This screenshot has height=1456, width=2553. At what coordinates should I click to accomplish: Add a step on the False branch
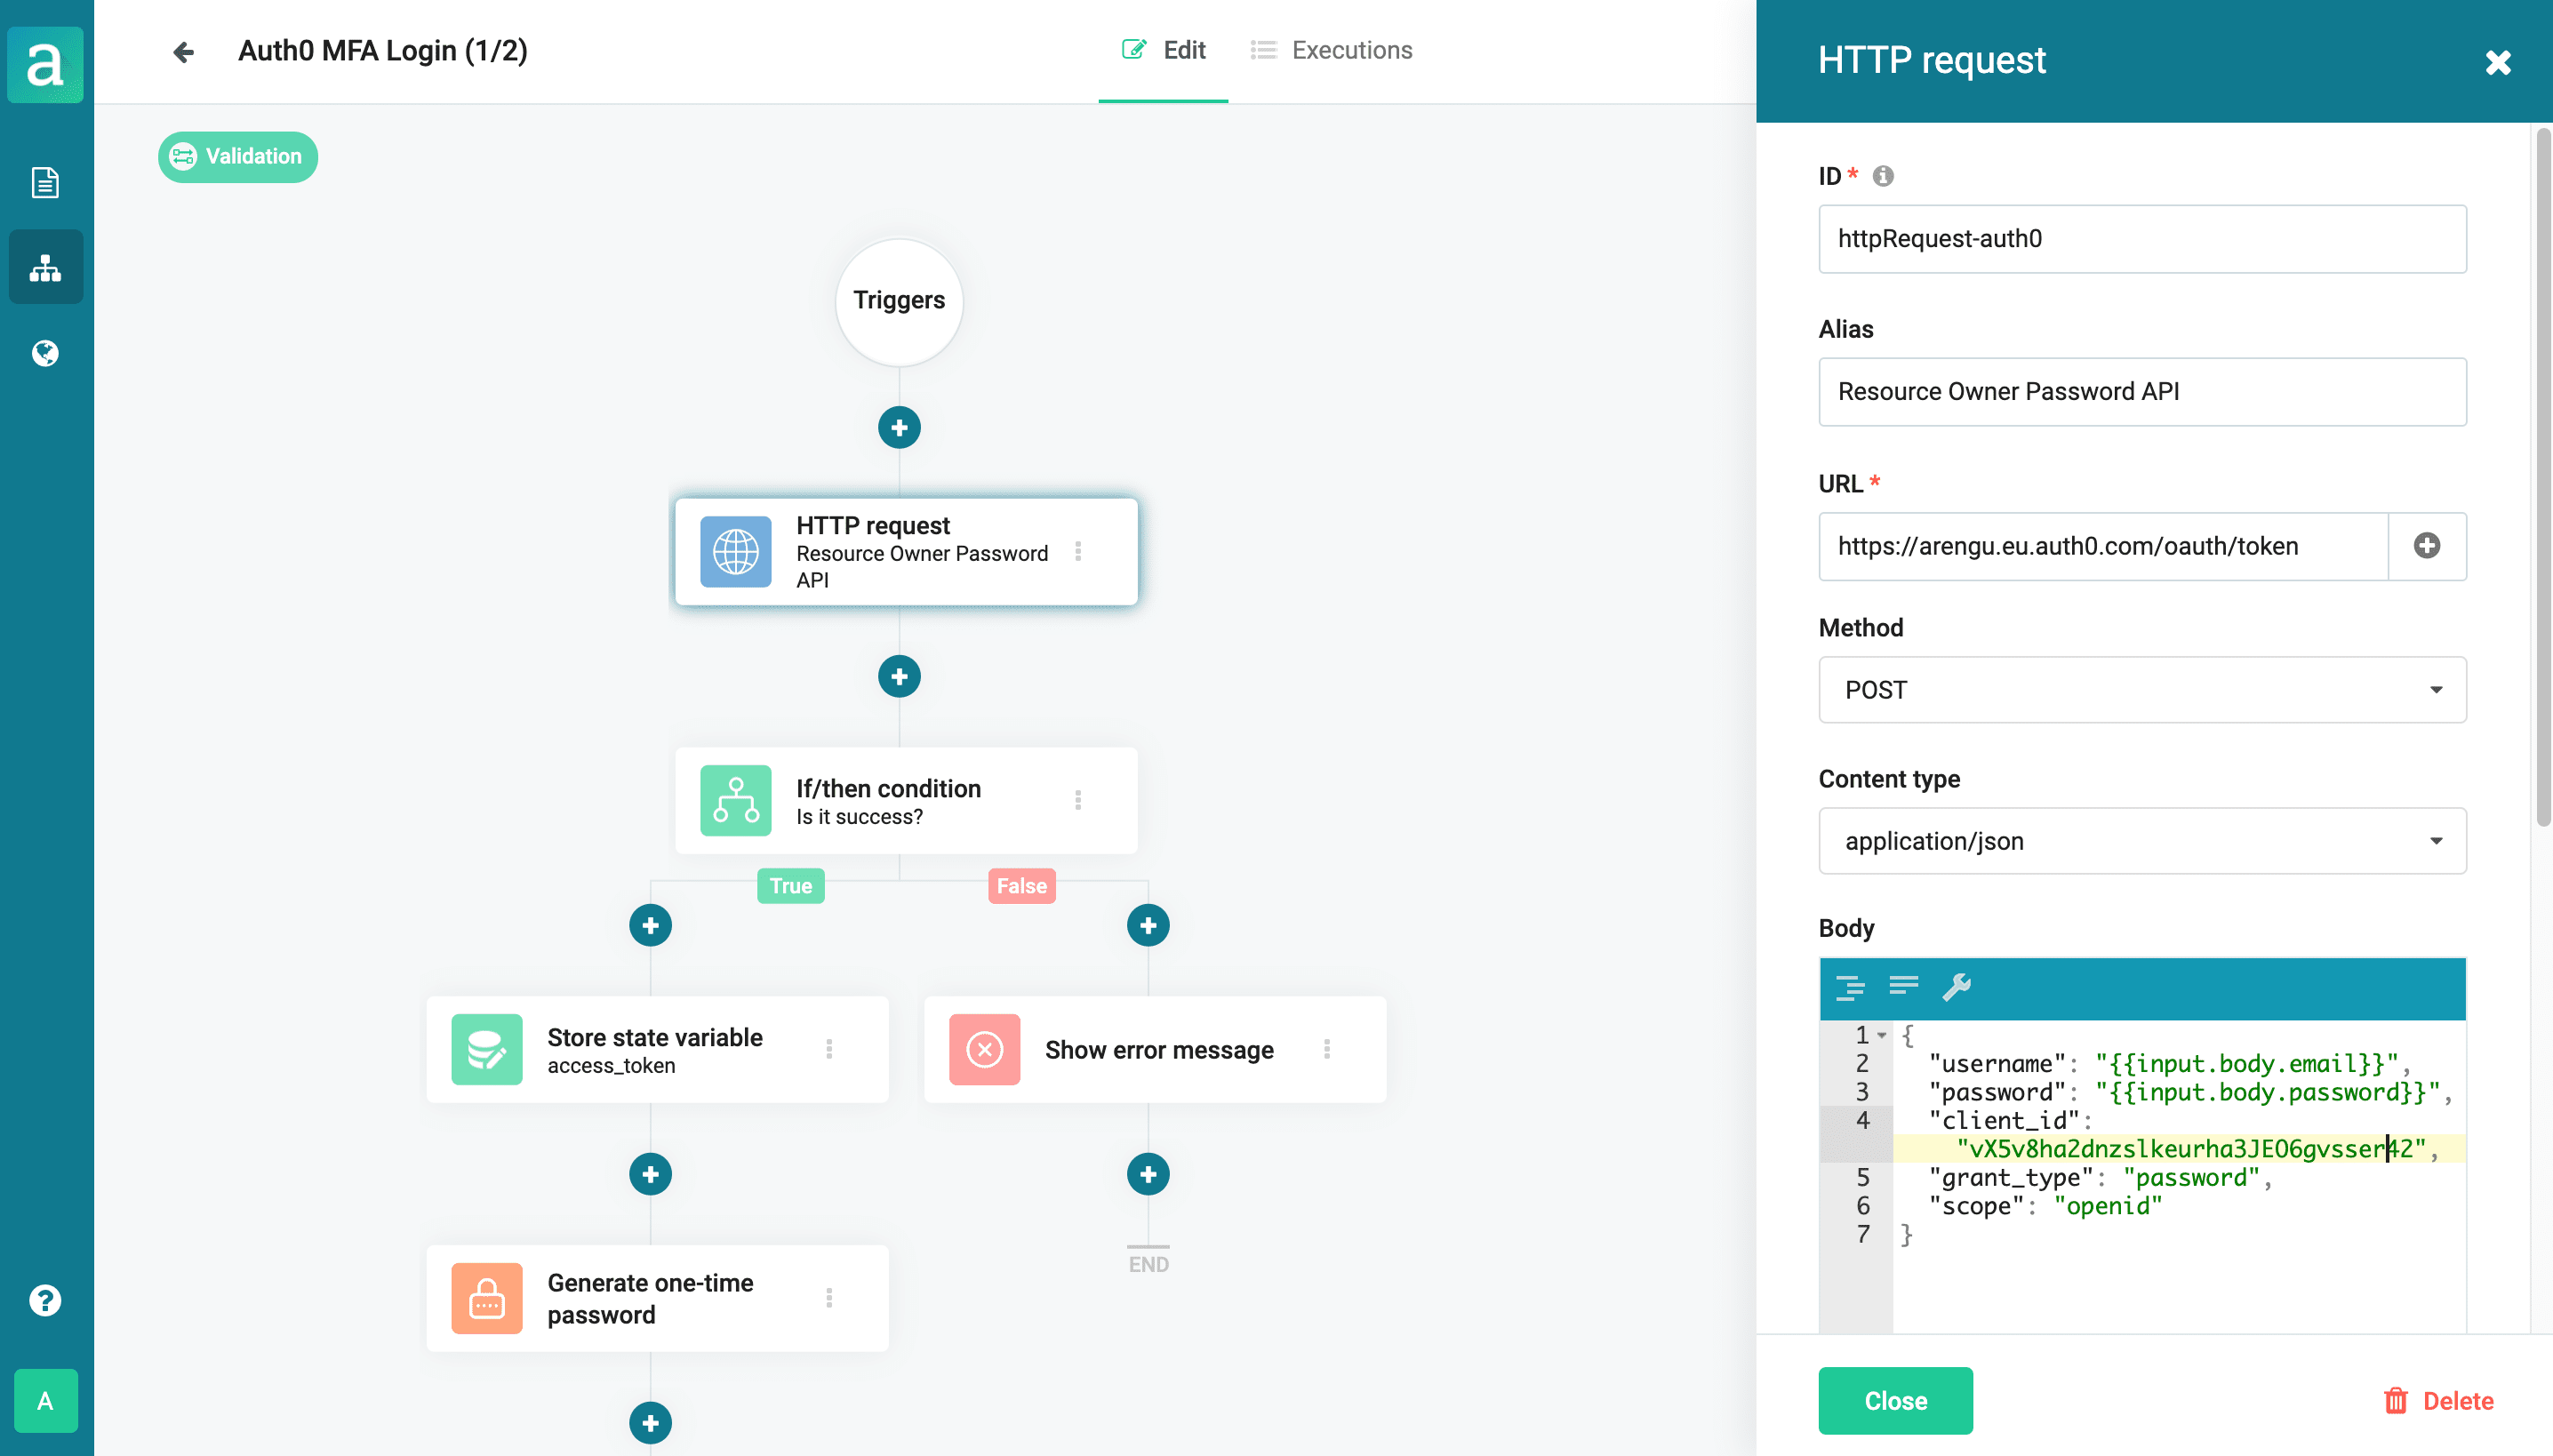click(1147, 926)
